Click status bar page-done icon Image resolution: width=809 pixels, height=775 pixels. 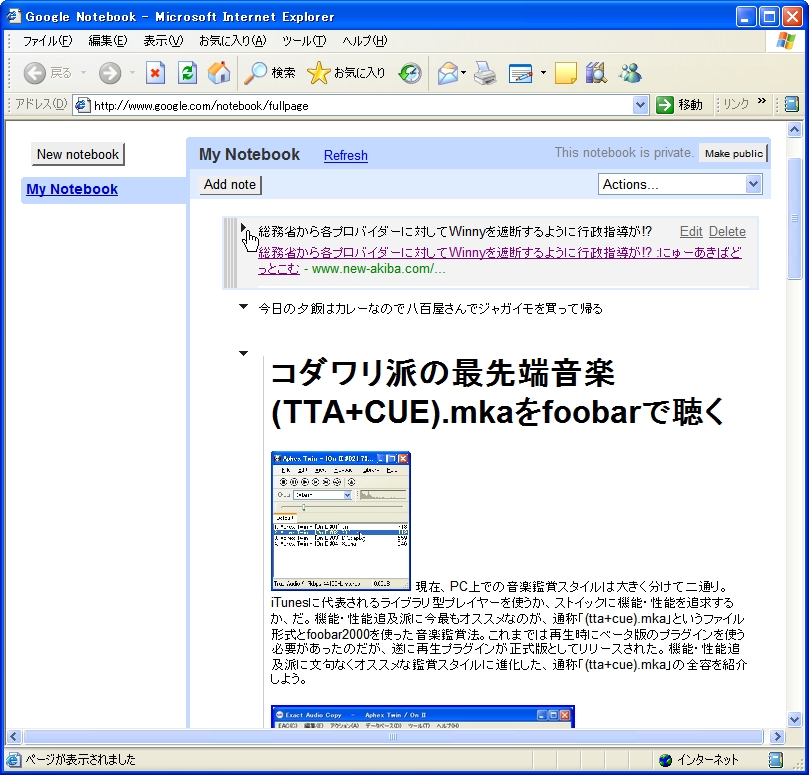[14, 760]
